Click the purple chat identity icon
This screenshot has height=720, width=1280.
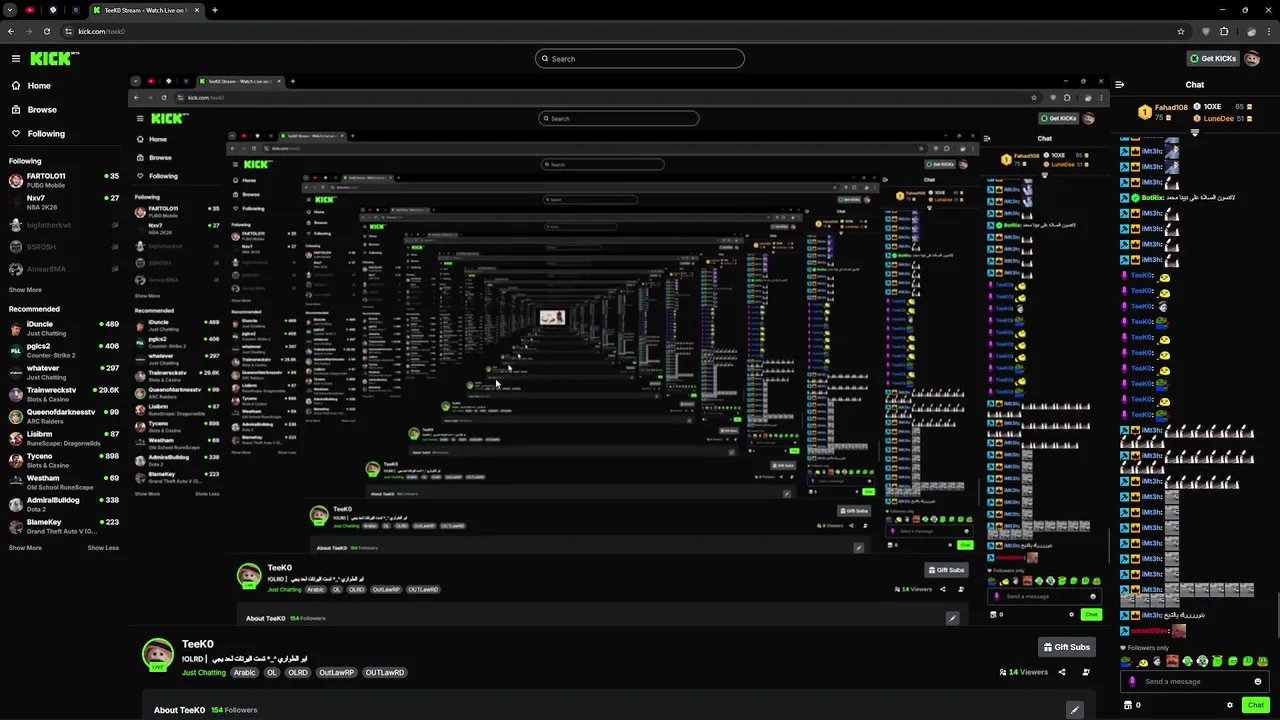click(1132, 682)
